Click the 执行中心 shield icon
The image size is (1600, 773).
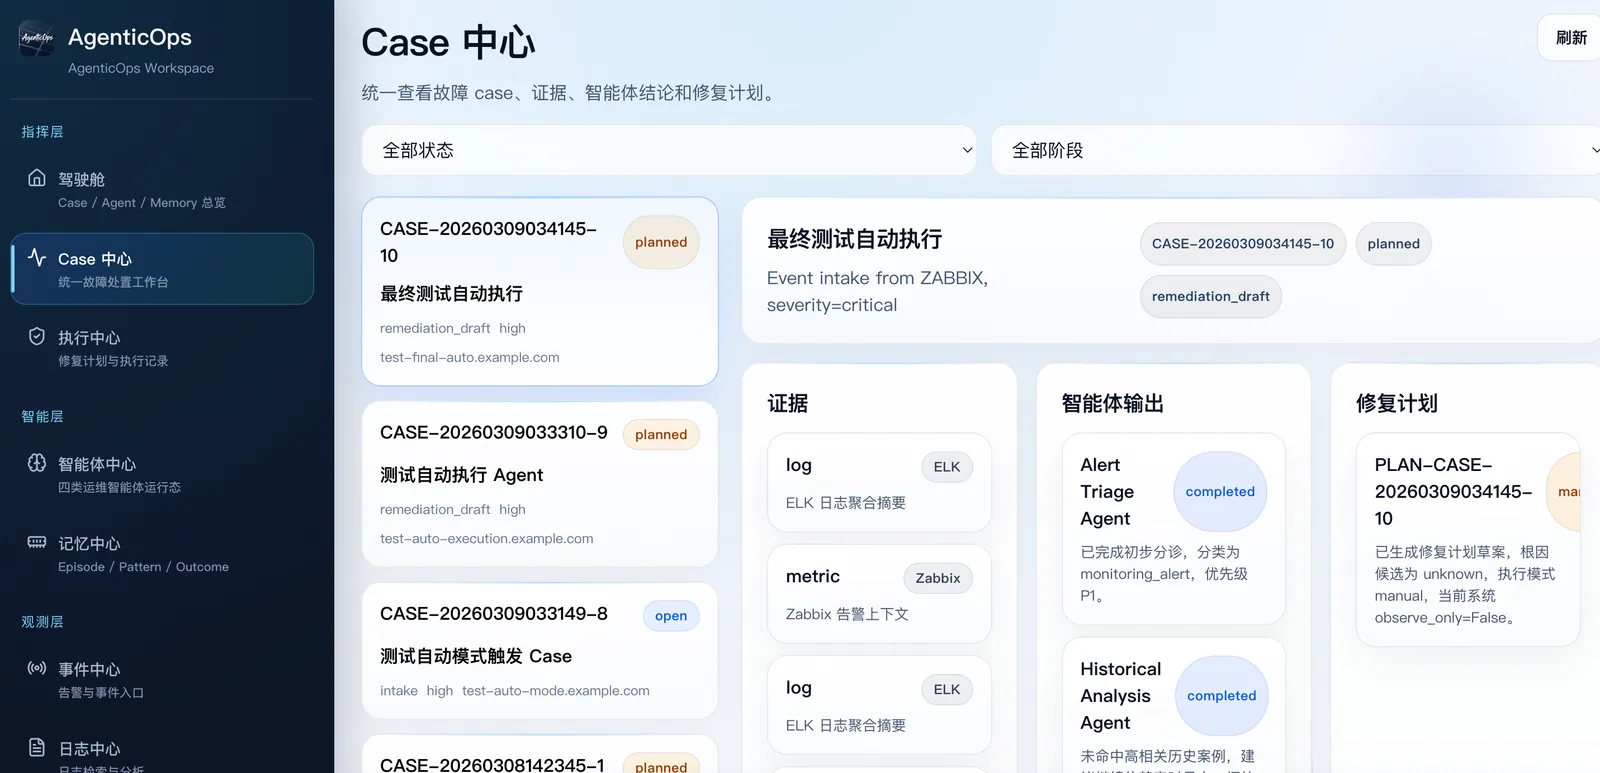point(37,336)
